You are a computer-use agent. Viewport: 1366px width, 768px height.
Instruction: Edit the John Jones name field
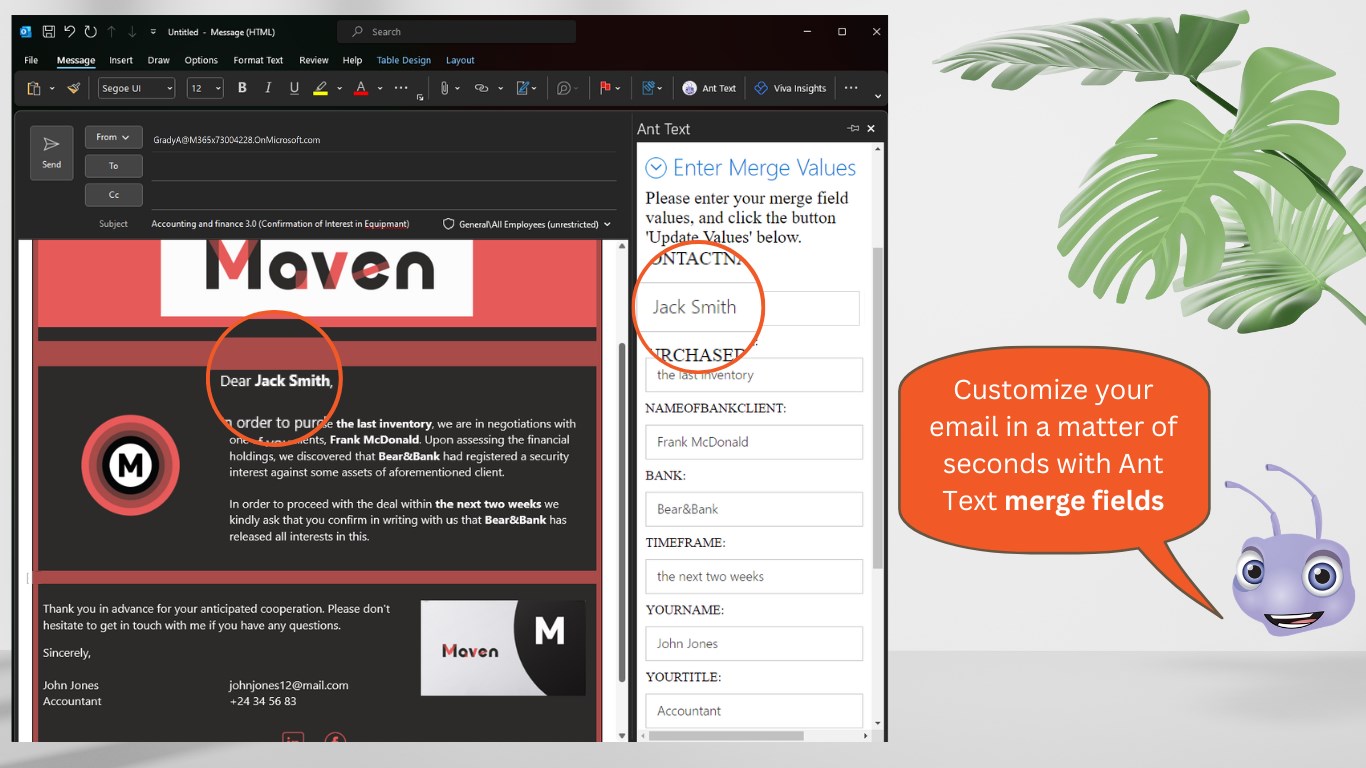(x=754, y=643)
